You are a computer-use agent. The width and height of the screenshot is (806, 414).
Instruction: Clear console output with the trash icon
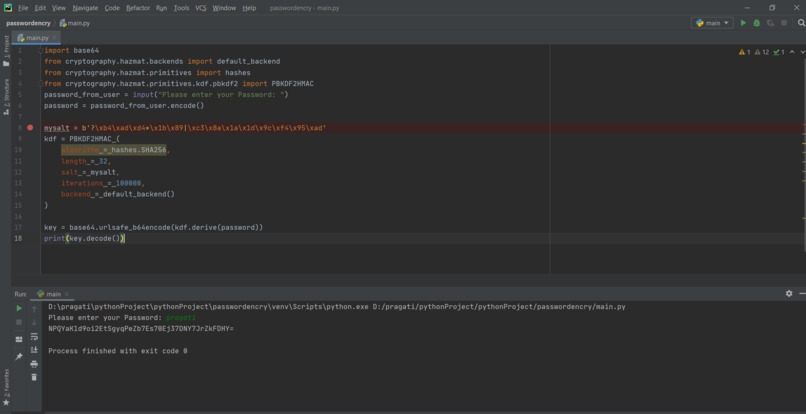(x=34, y=377)
